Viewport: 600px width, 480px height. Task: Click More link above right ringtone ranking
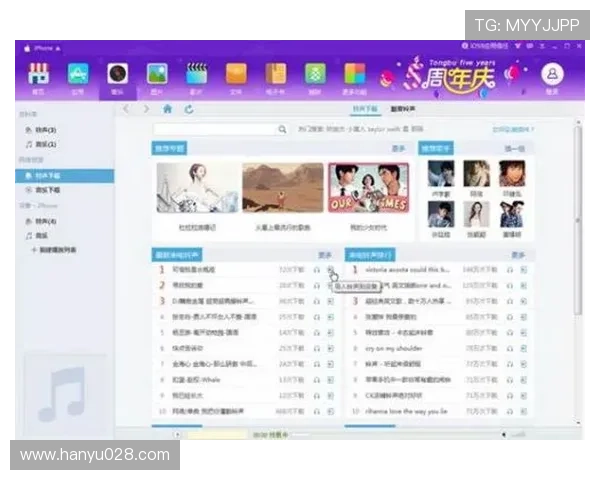click(518, 255)
